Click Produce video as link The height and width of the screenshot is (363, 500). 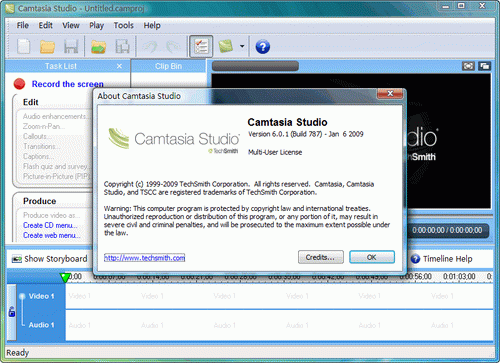coord(51,215)
